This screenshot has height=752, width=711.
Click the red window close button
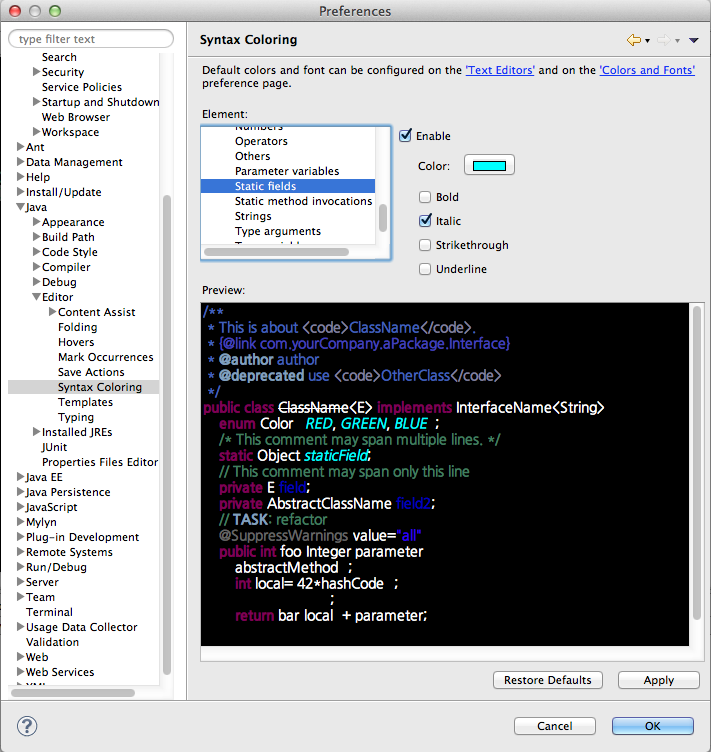point(15,11)
